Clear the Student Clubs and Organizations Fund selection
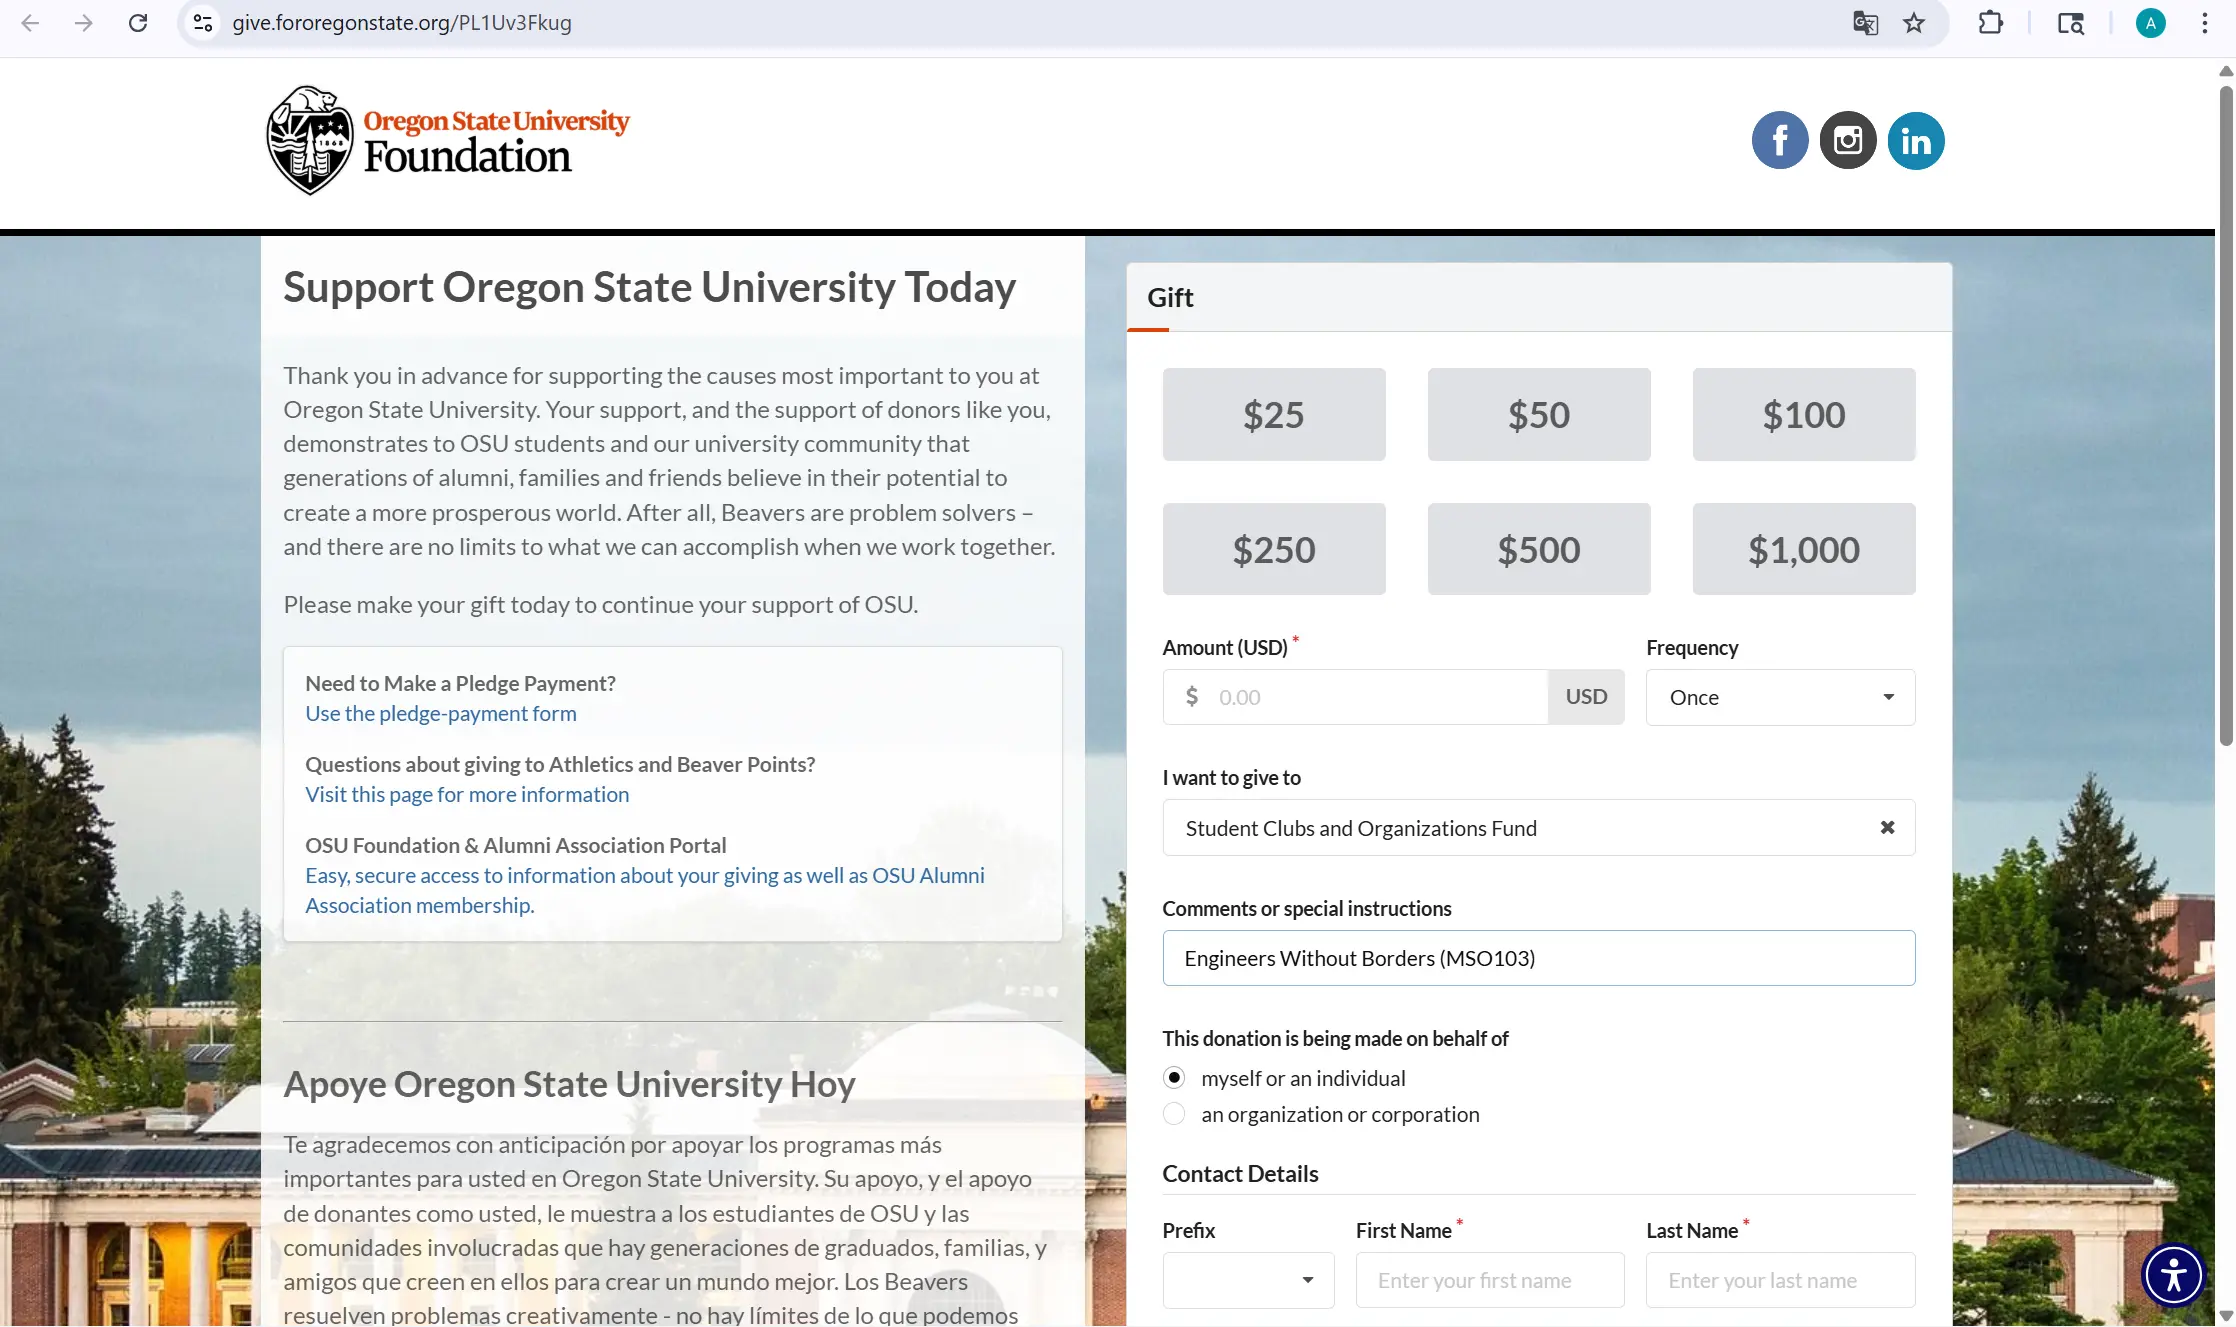This screenshot has height=1327, width=2236. (1887, 827)
